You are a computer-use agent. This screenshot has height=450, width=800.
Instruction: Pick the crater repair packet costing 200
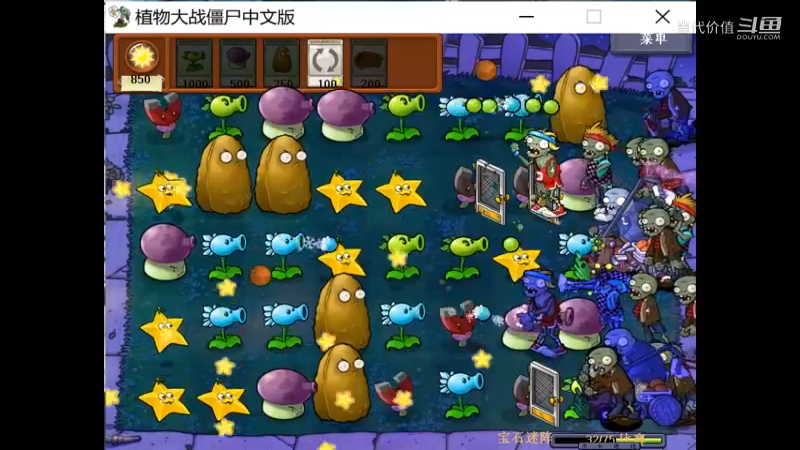coord(369,63)
